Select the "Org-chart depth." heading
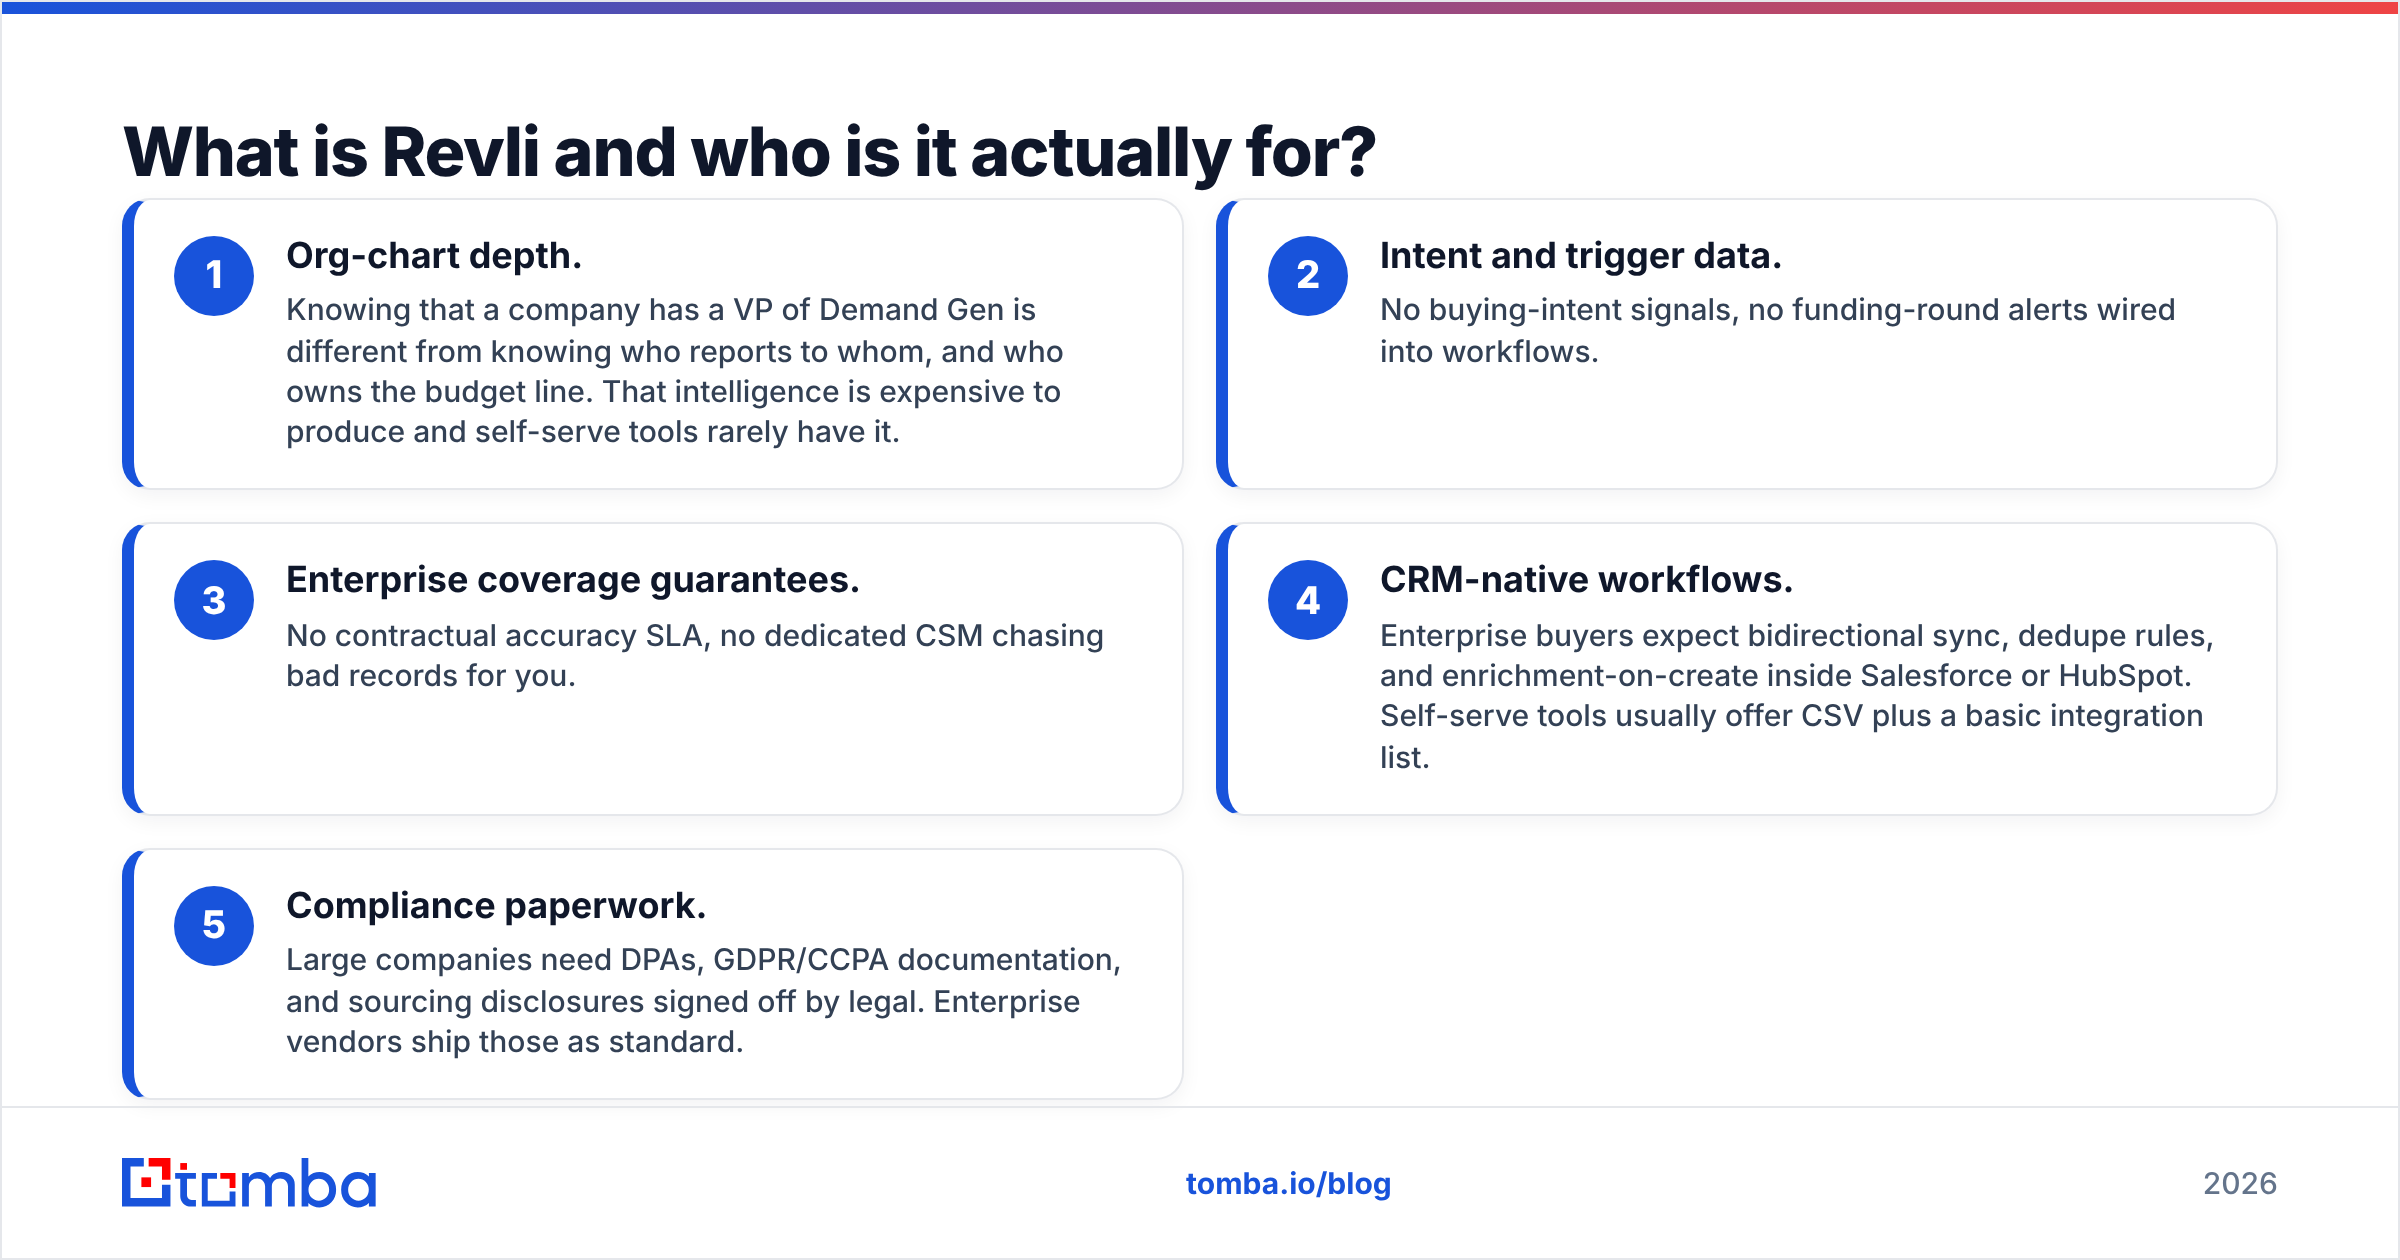The width and height of the screenshot is (2400, 1260). (x=434, y=256)
